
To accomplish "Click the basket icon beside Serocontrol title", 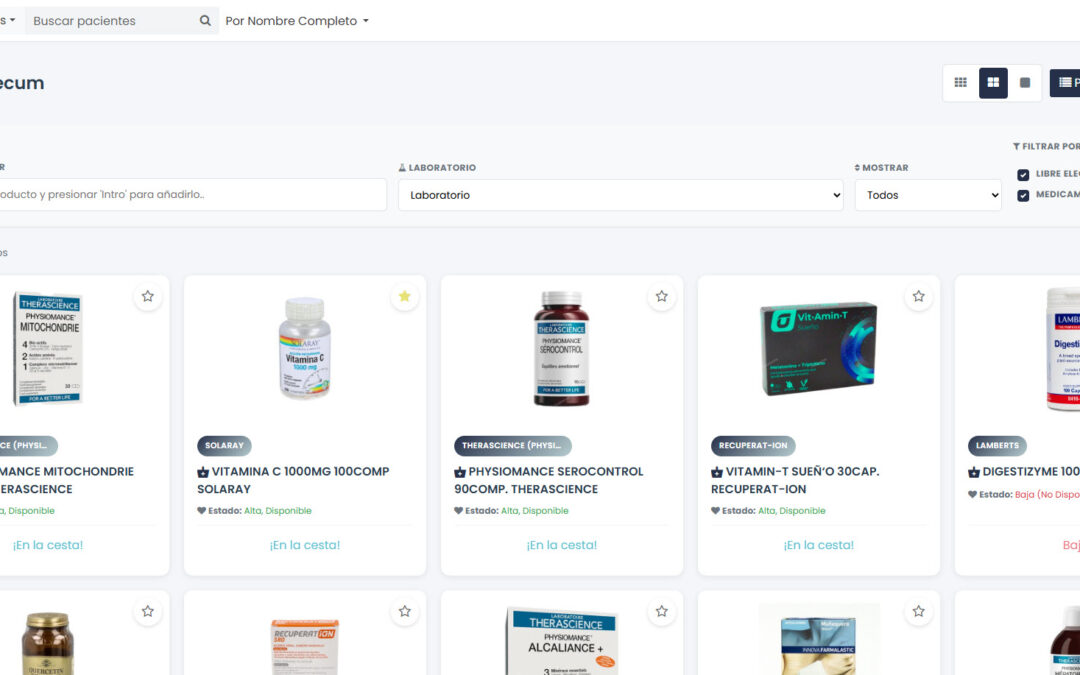I will click(x=460, y=472).
